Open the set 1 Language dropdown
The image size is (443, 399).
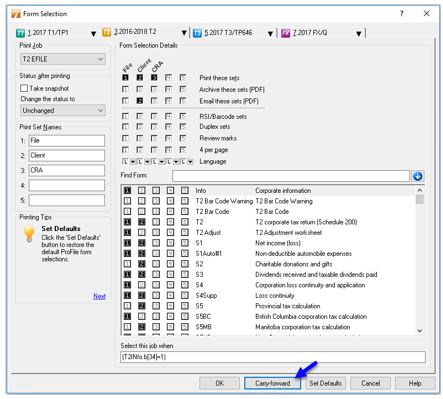(x=133, y=162)
